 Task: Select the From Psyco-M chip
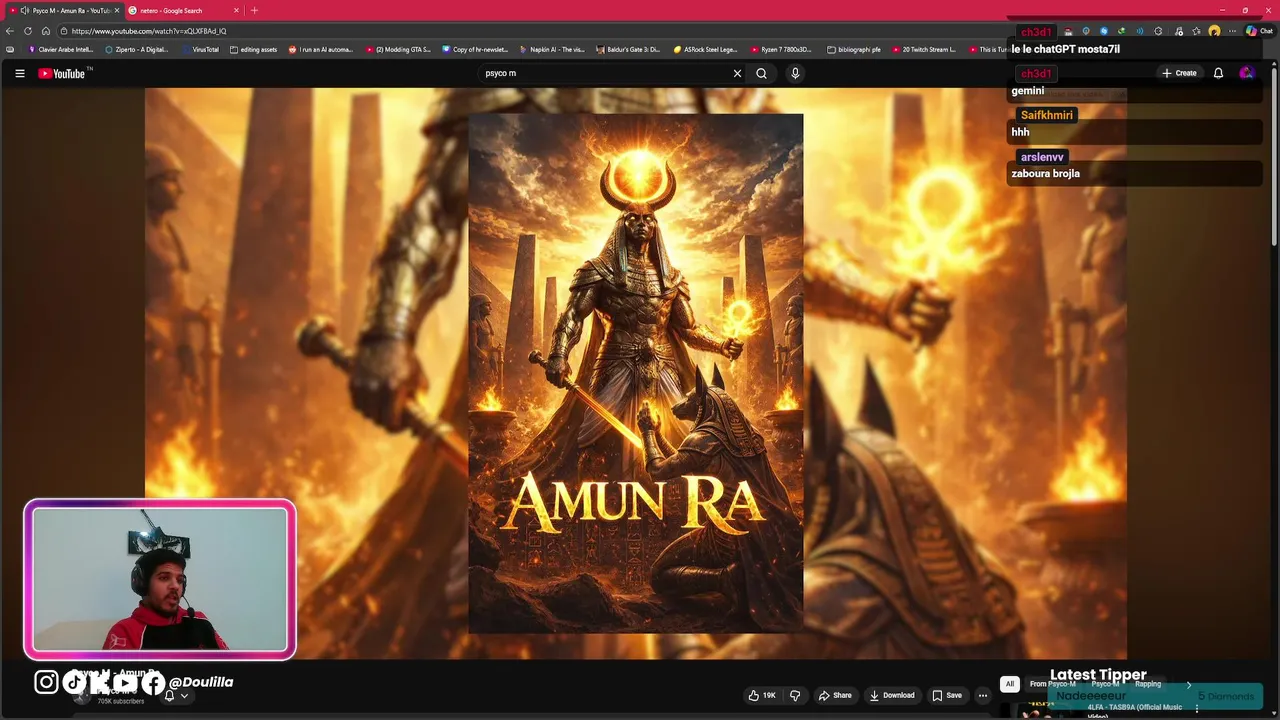[x=1052, y=684]
